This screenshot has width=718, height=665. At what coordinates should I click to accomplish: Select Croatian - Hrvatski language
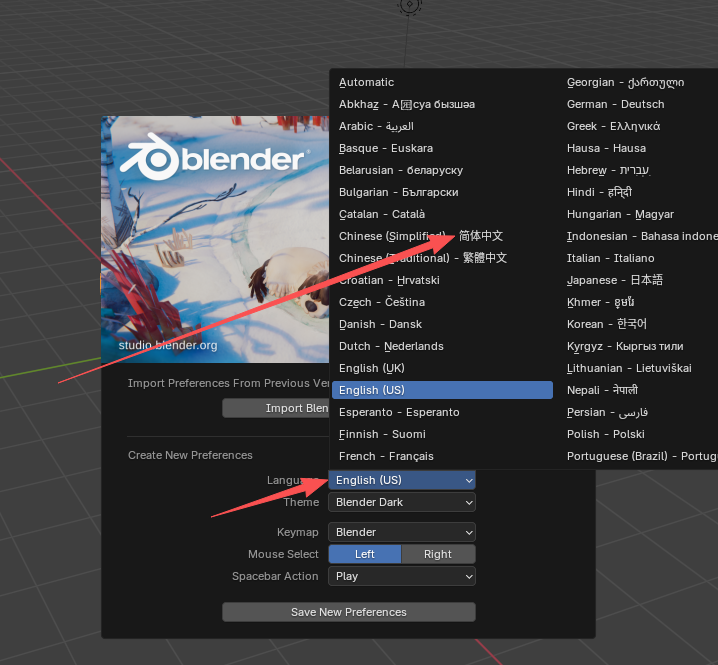(x=442, y=280)
